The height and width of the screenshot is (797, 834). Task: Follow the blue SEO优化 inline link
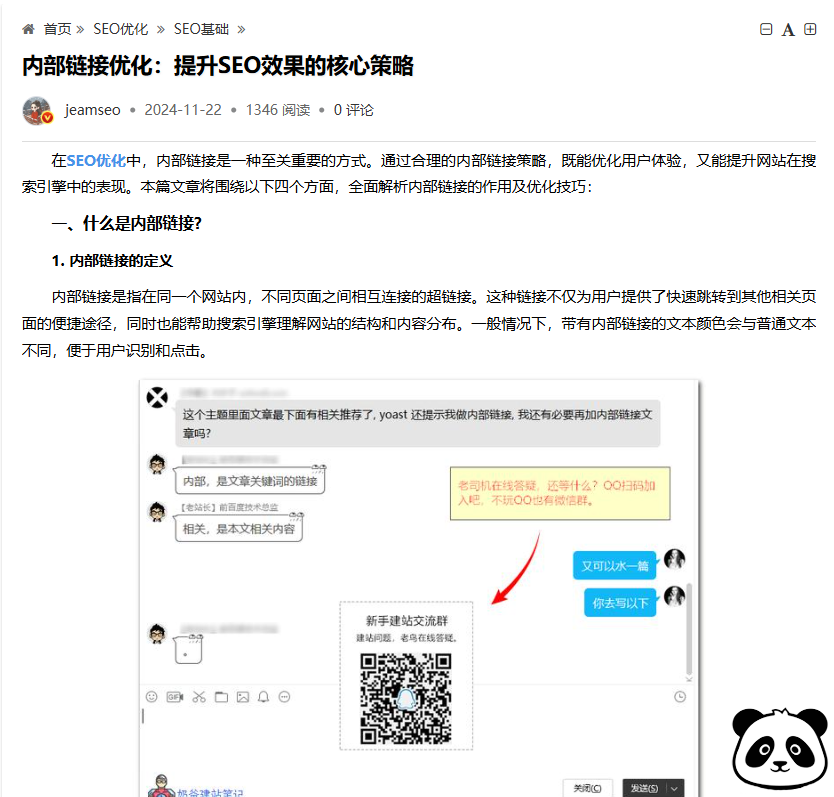[96, 160]
